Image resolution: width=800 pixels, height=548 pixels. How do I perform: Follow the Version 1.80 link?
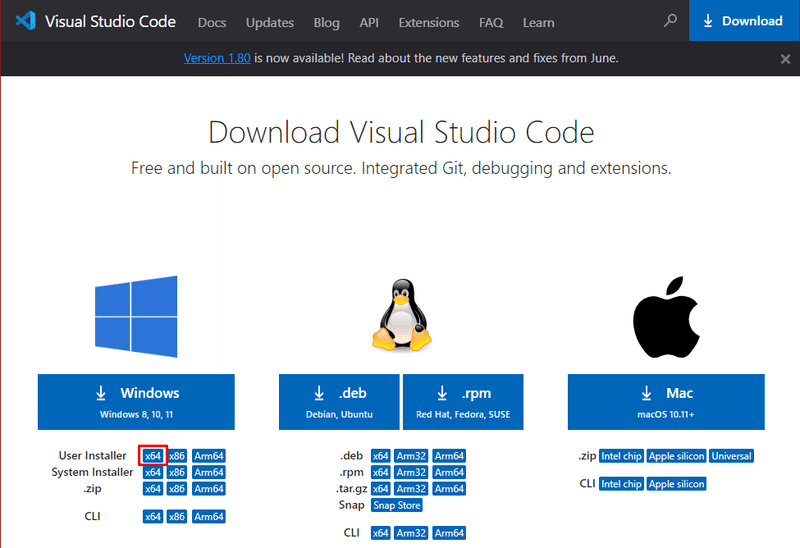pos(217,58)
